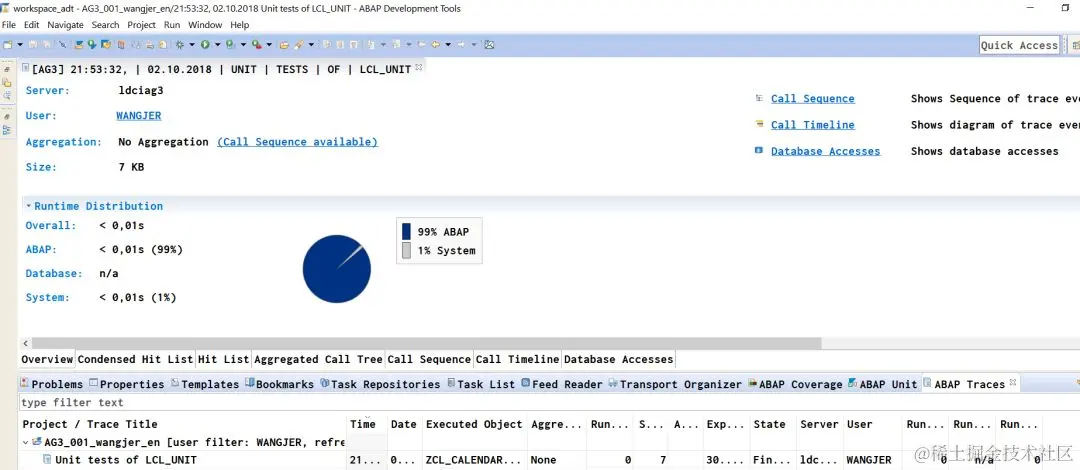1080x470 pixels.
Task: Open the Run configurations dropdown arrow
Action: pos(218,45)
